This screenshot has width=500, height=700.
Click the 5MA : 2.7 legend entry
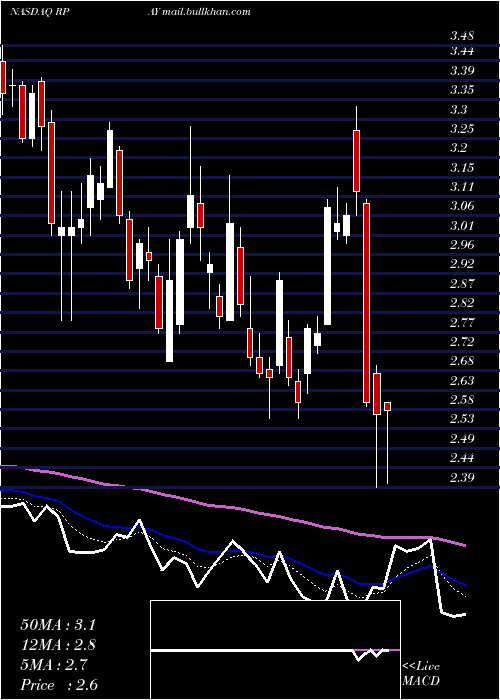tap(54, 665)
